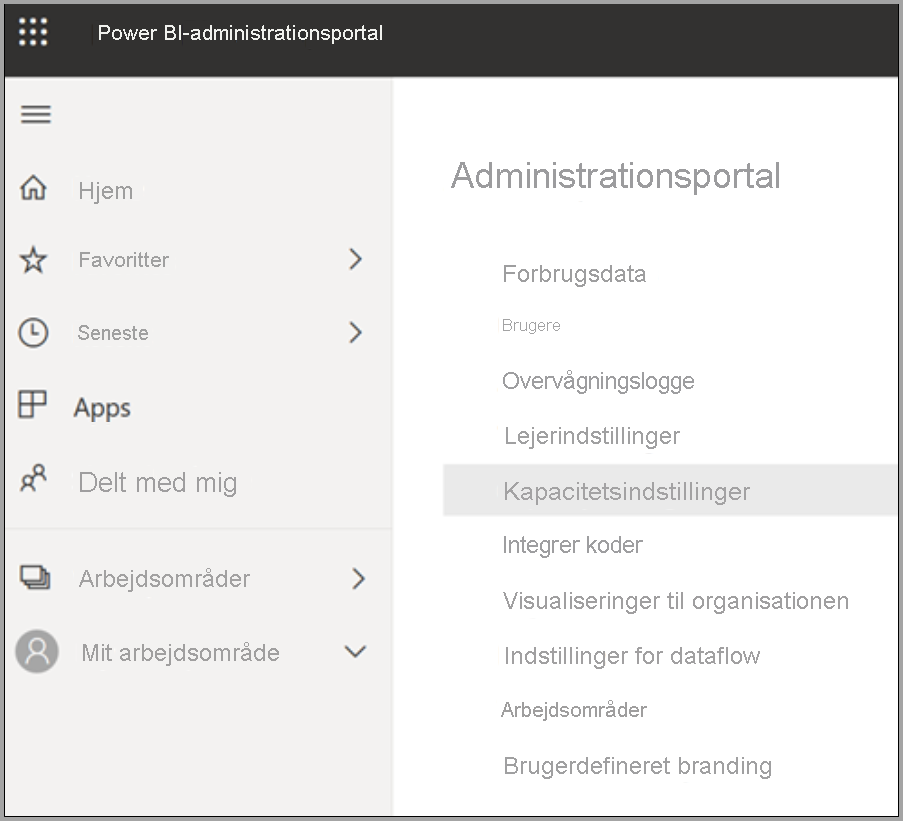Open the app launcher waffle icon

[33, 32]
